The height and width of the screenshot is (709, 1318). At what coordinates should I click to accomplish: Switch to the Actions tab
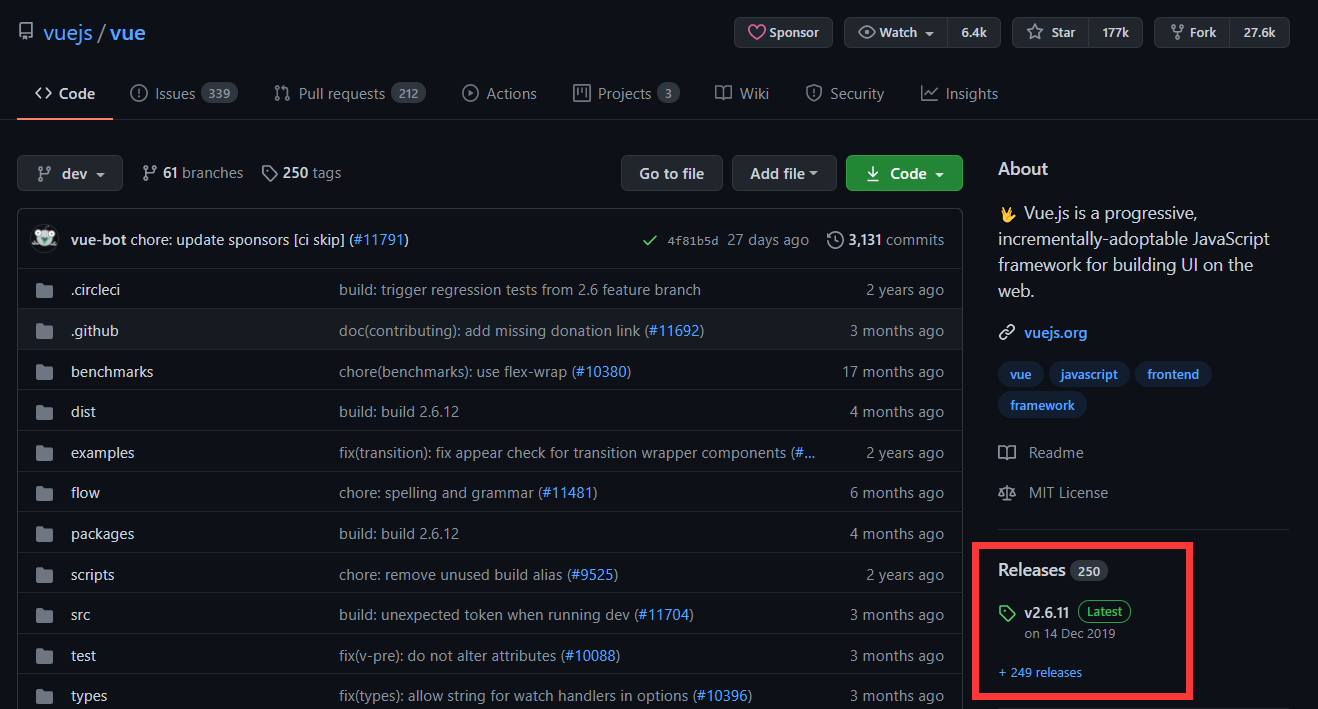click(499, 93)
